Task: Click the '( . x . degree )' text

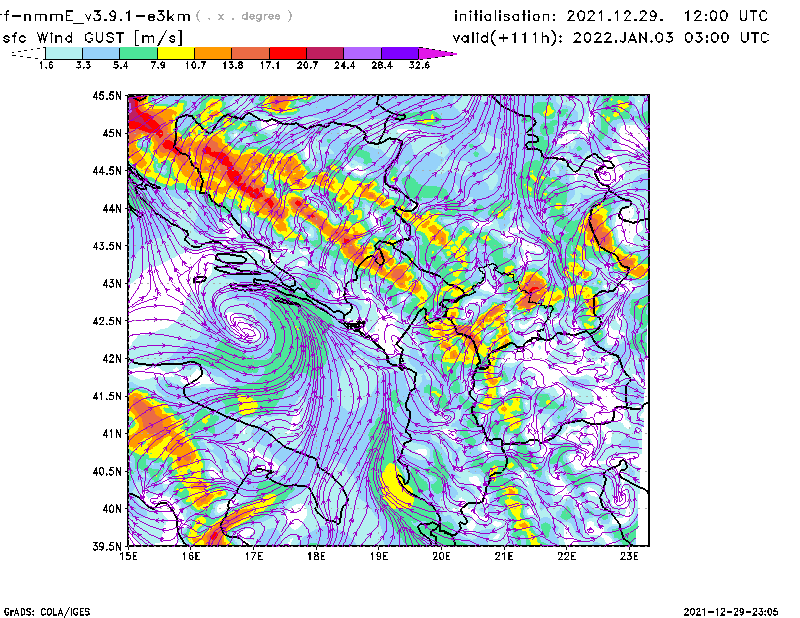Action: click(x=244, y=16)
